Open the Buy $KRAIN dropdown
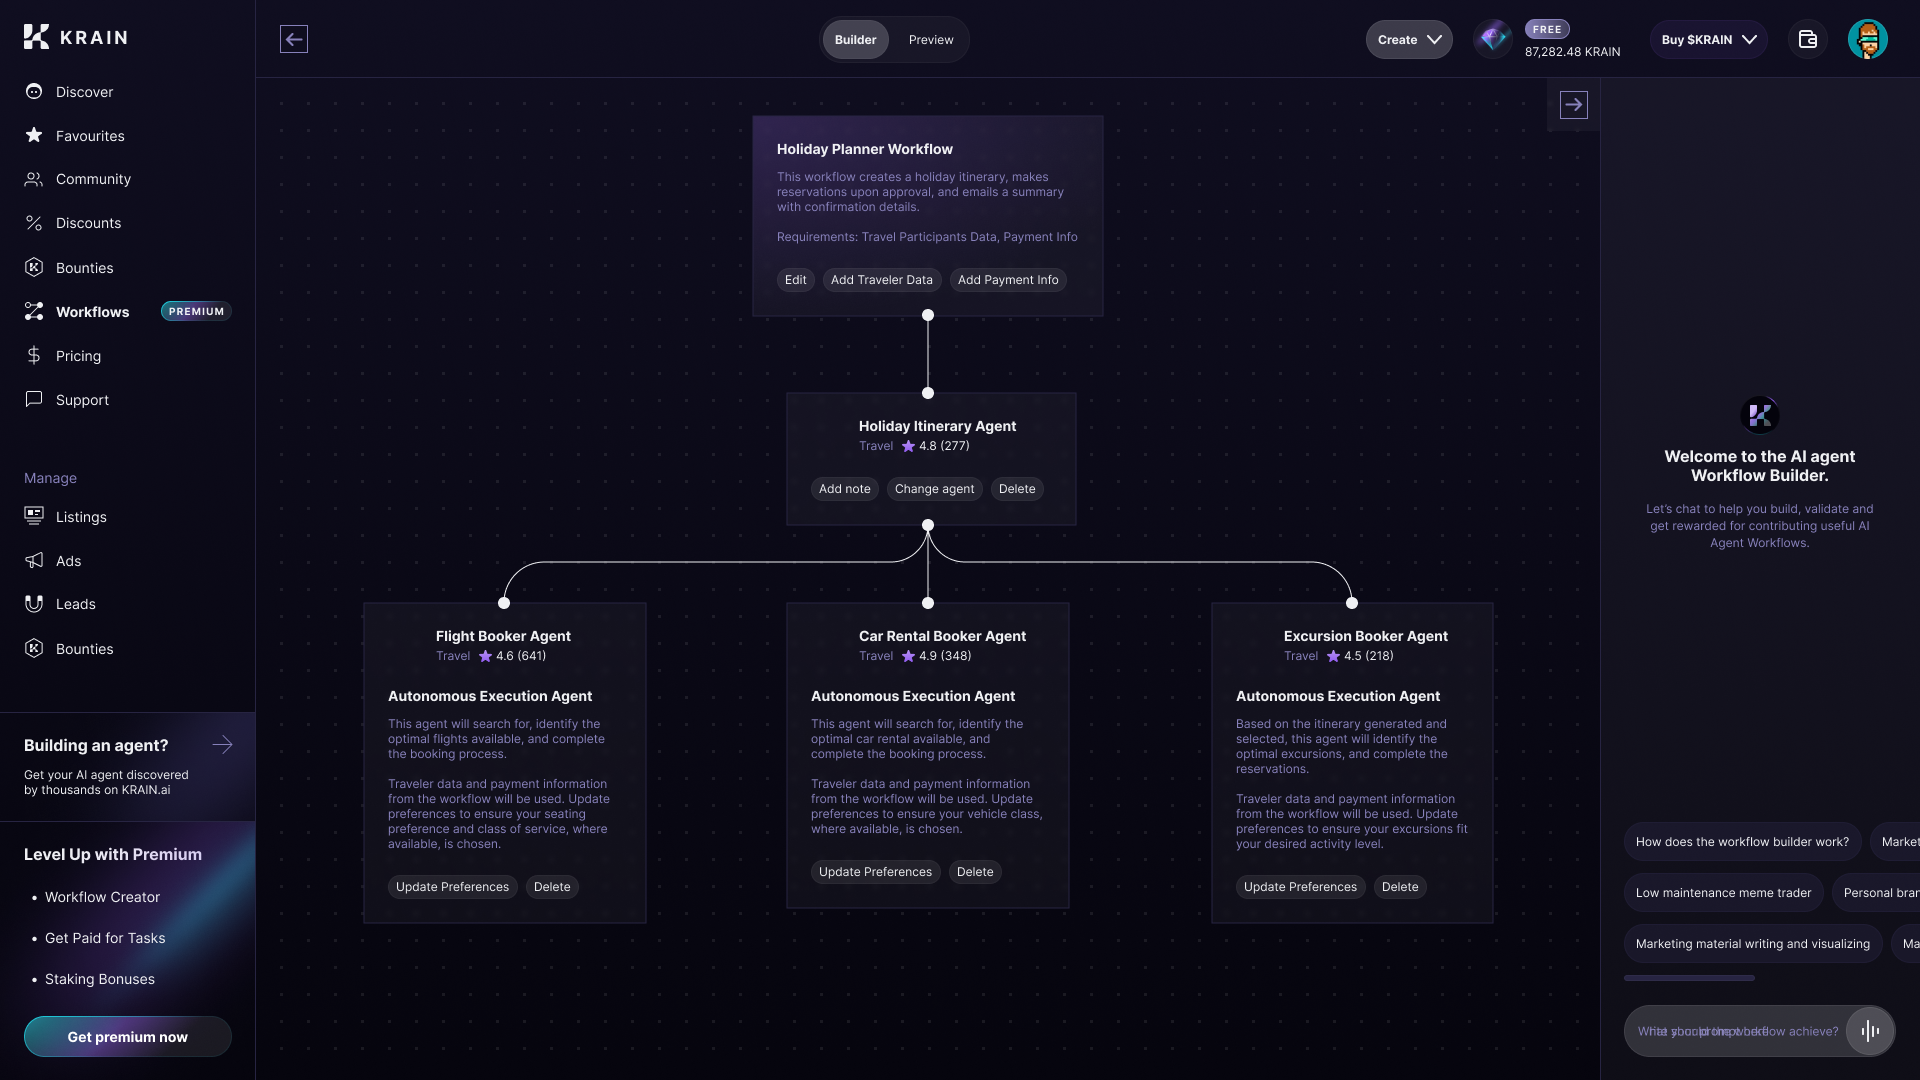The image size is (1920, 1080). click(x=1708, y=40)
